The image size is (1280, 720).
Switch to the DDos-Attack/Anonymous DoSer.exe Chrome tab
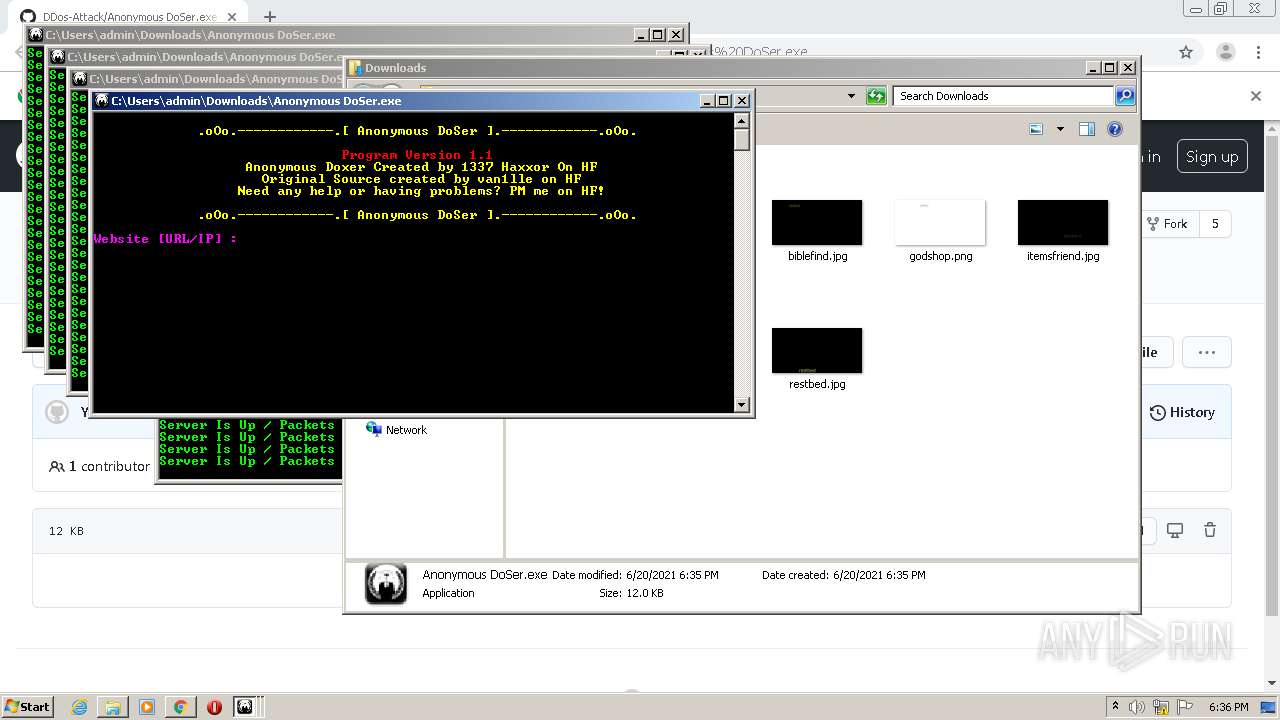pyautogui.click(x=128, y=17)
